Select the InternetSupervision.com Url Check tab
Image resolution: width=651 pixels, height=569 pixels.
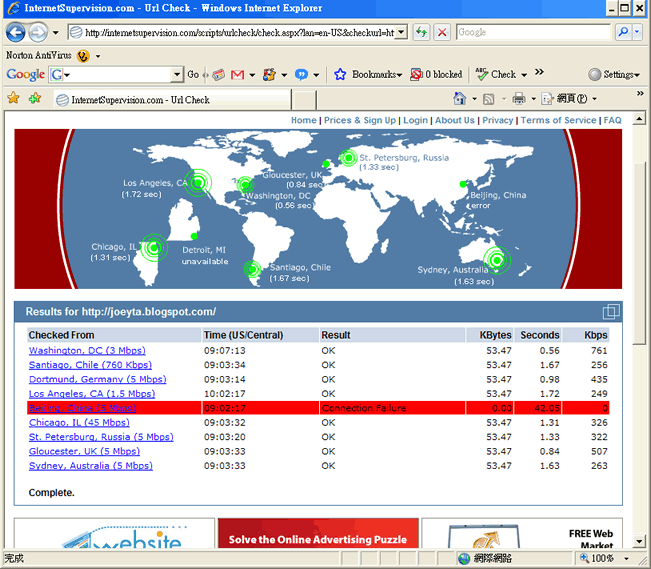(x=172, y=100)
